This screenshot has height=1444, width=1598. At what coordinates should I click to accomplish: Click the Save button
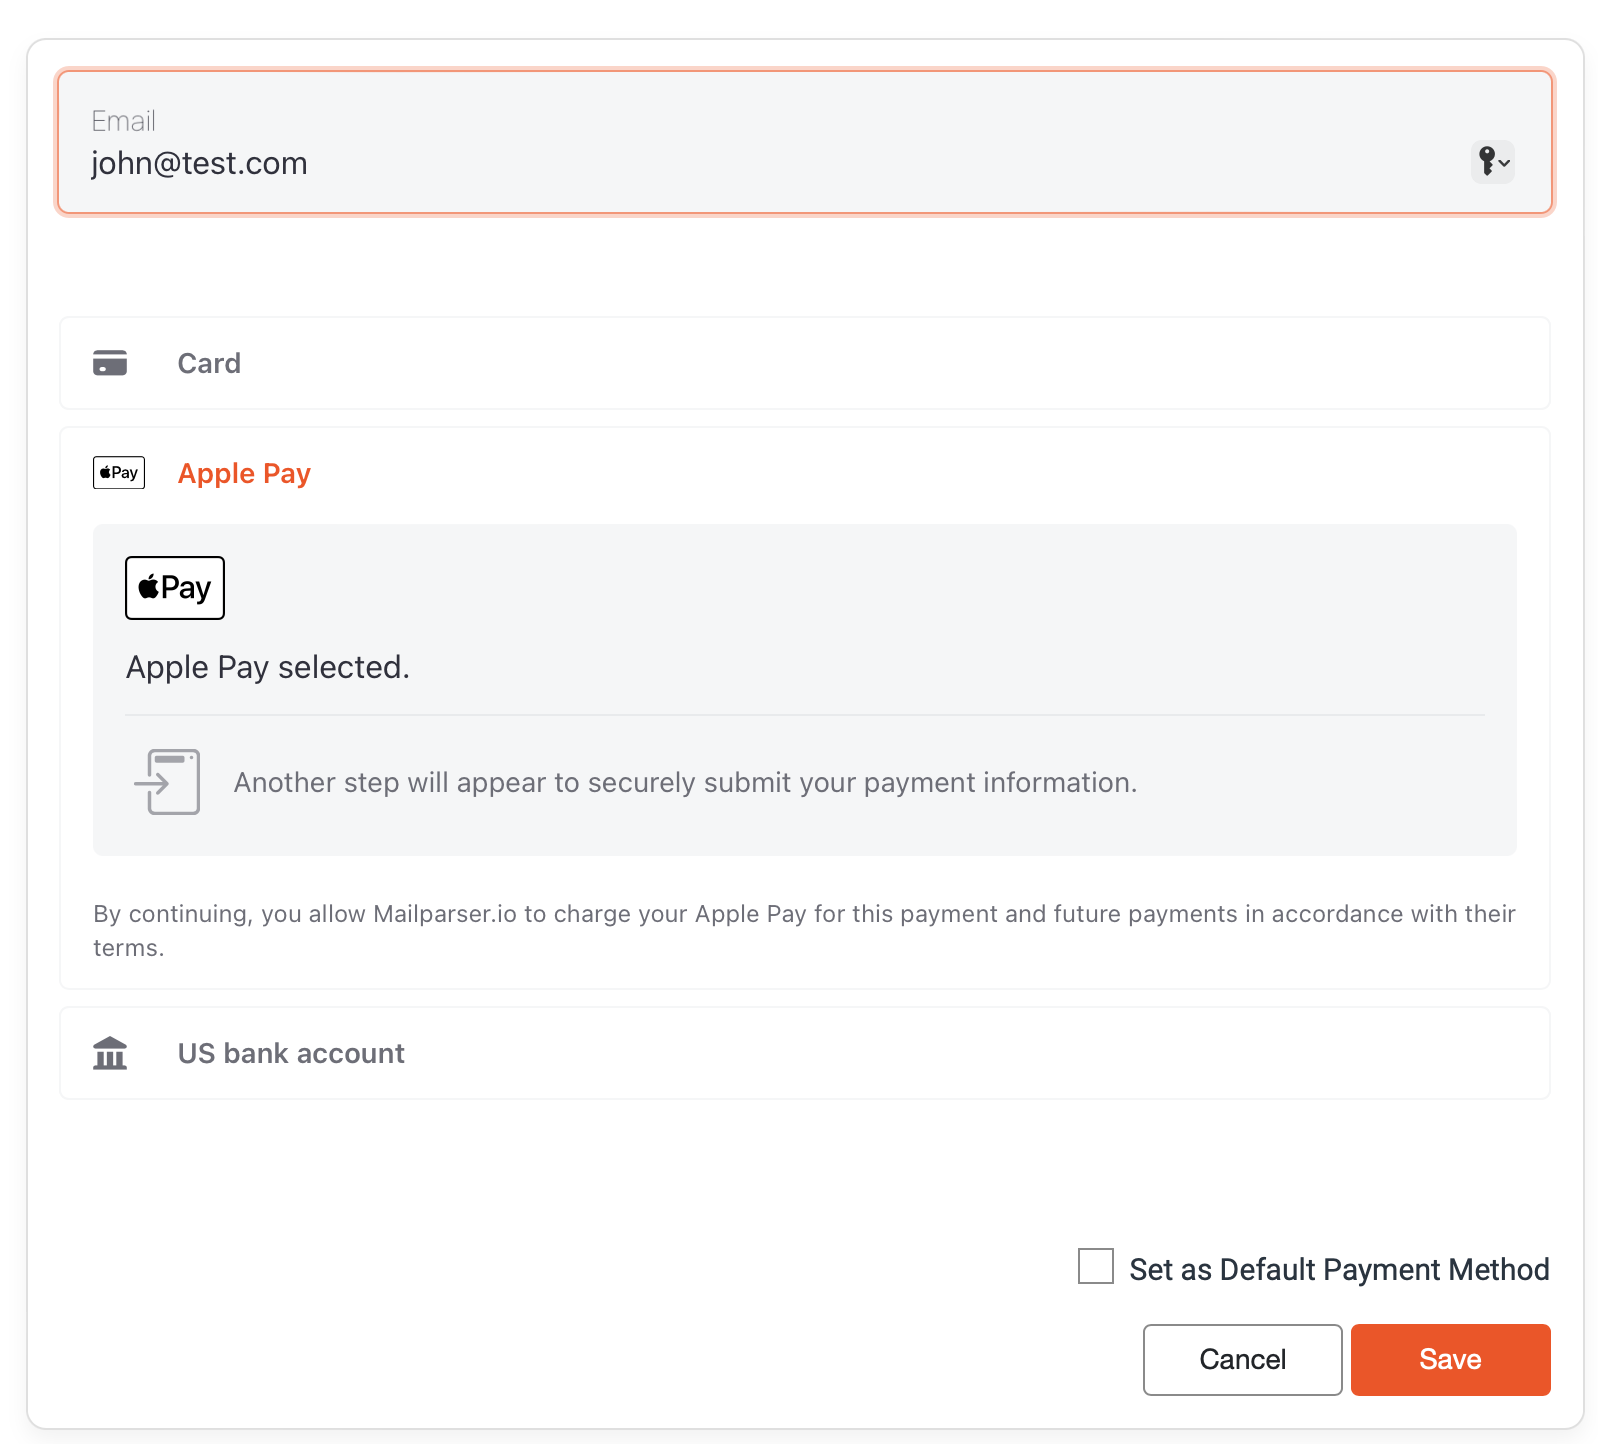[1450, 1360]
